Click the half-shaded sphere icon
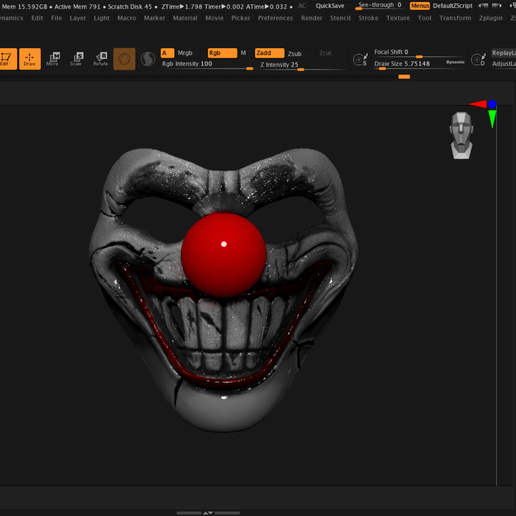 pos(148,59)
